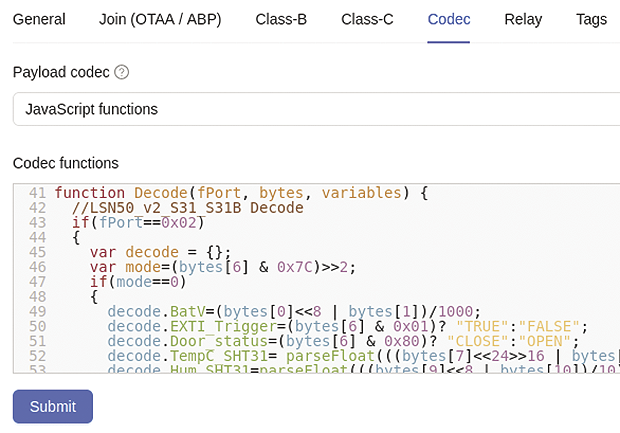Click line number 48 in gutter
Screen dimensions: 620x433
(x=38, y=297)
